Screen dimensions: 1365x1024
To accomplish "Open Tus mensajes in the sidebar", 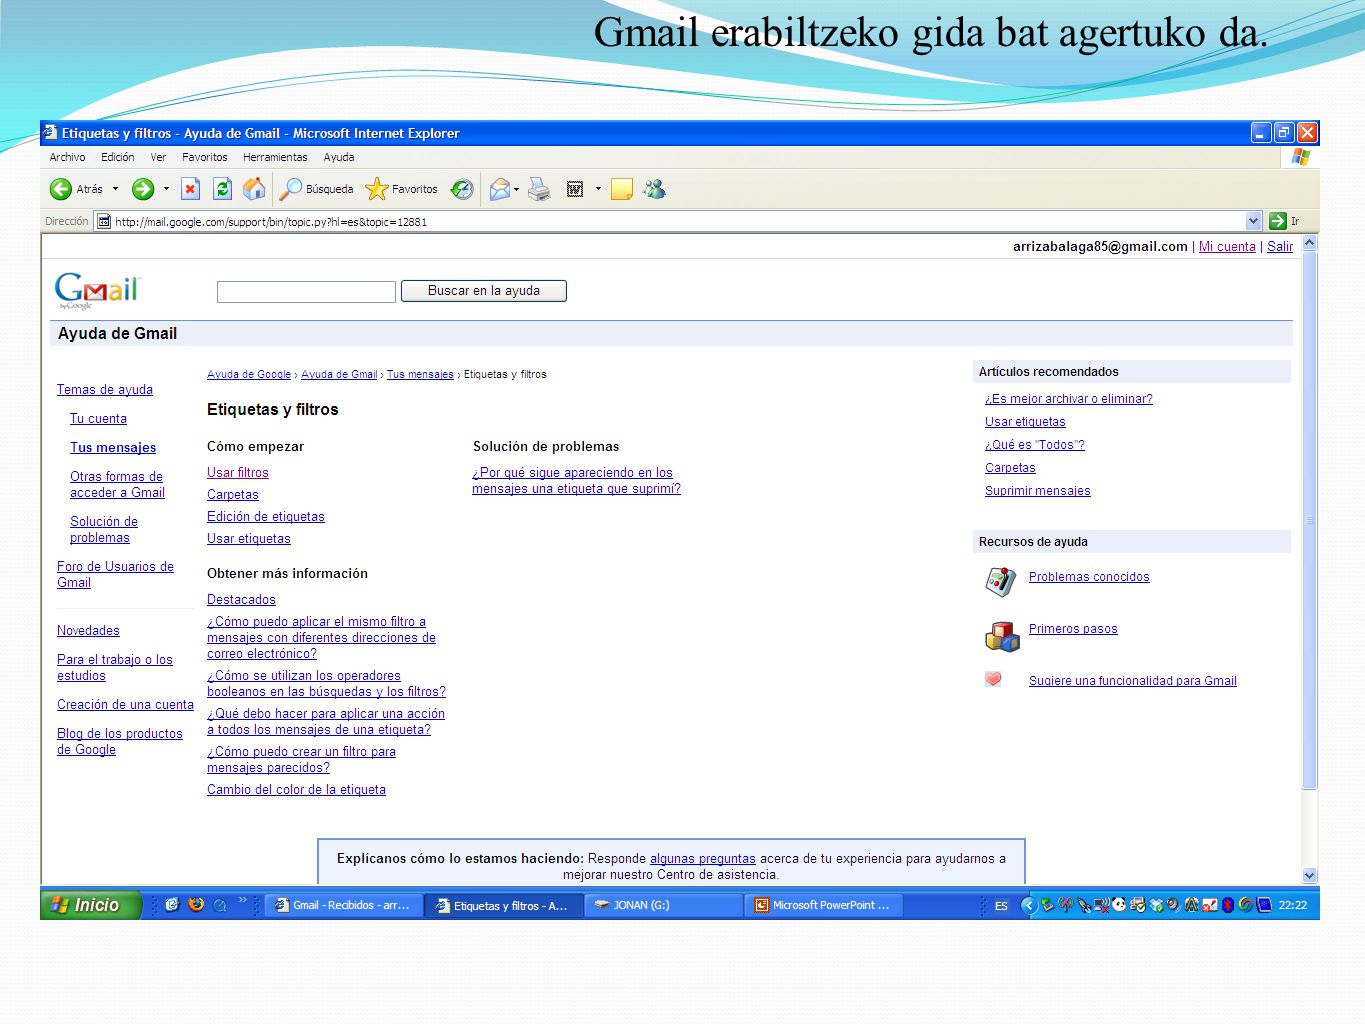I will [x=113, y=447].
